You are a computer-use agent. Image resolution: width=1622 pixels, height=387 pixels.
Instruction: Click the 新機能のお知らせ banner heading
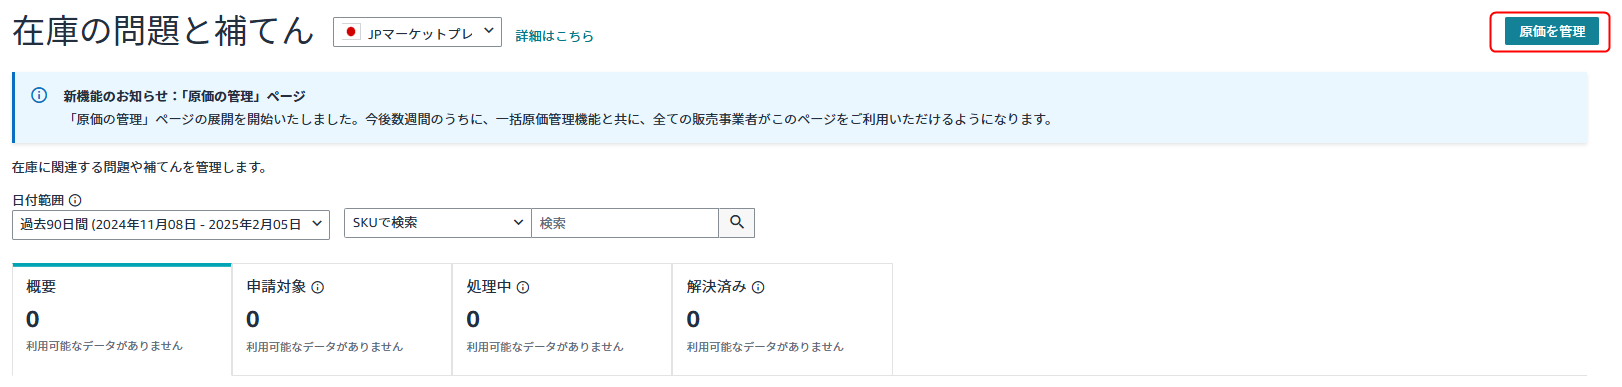coord(185,96)
